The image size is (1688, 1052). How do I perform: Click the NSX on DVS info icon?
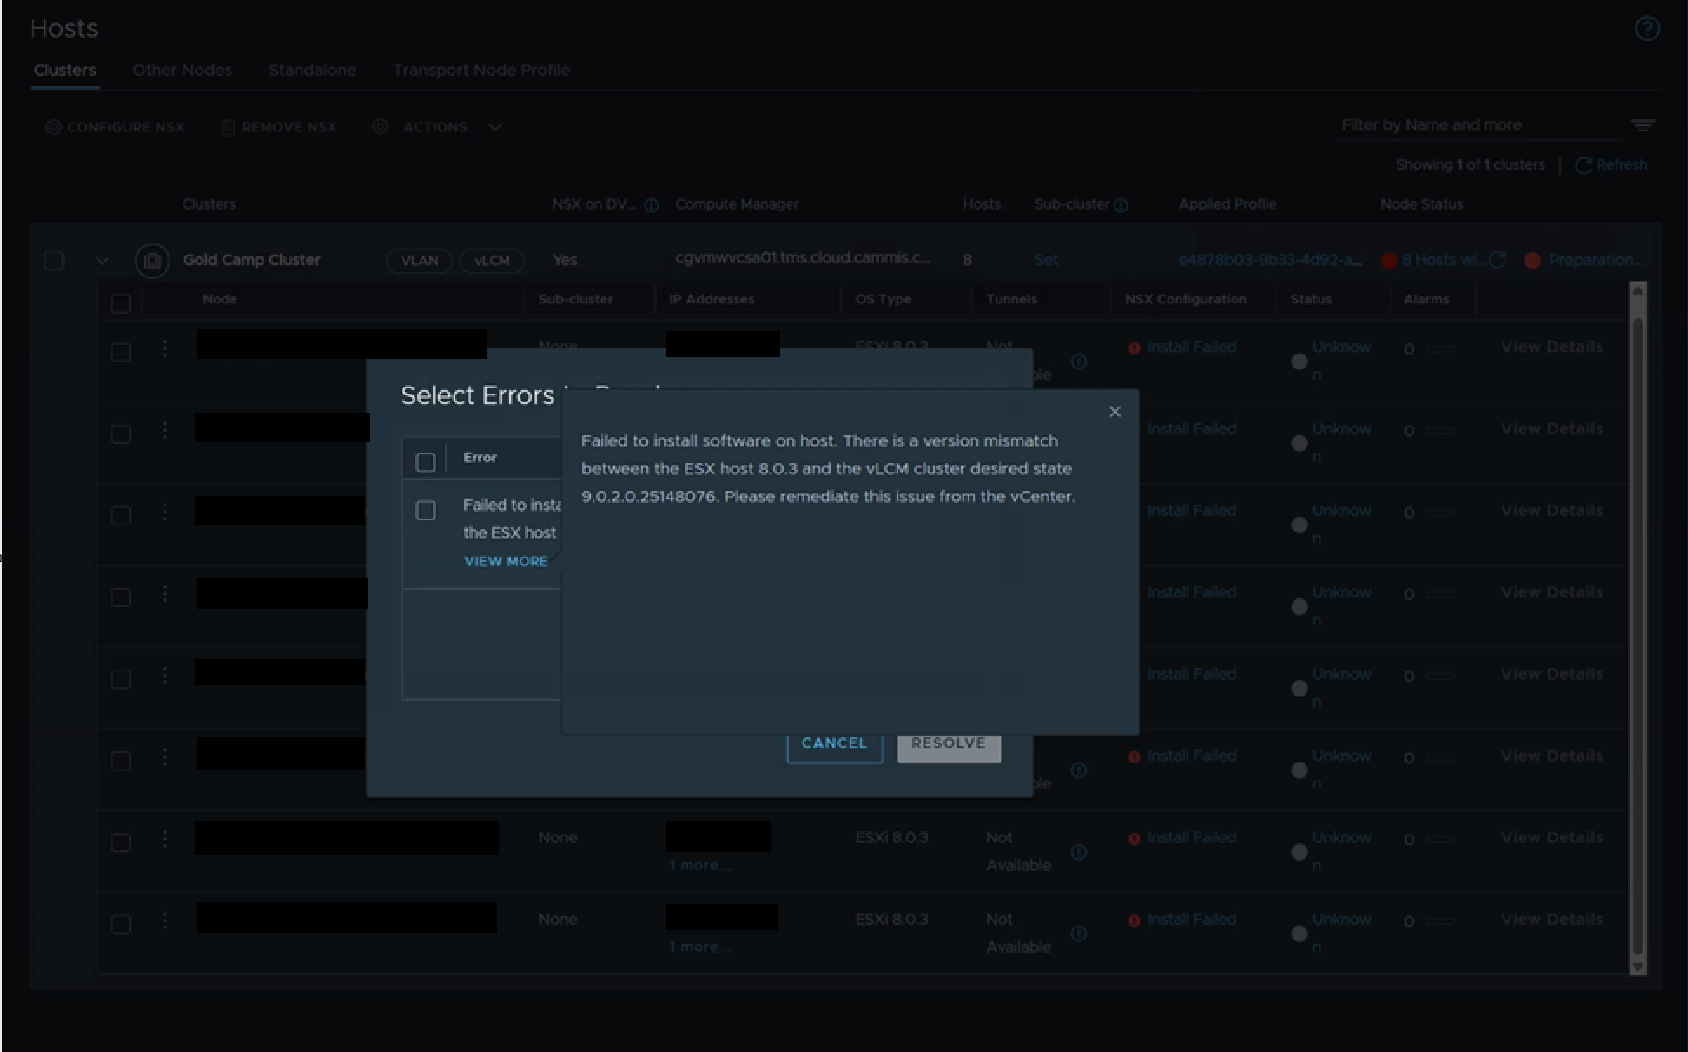(651, 205)
